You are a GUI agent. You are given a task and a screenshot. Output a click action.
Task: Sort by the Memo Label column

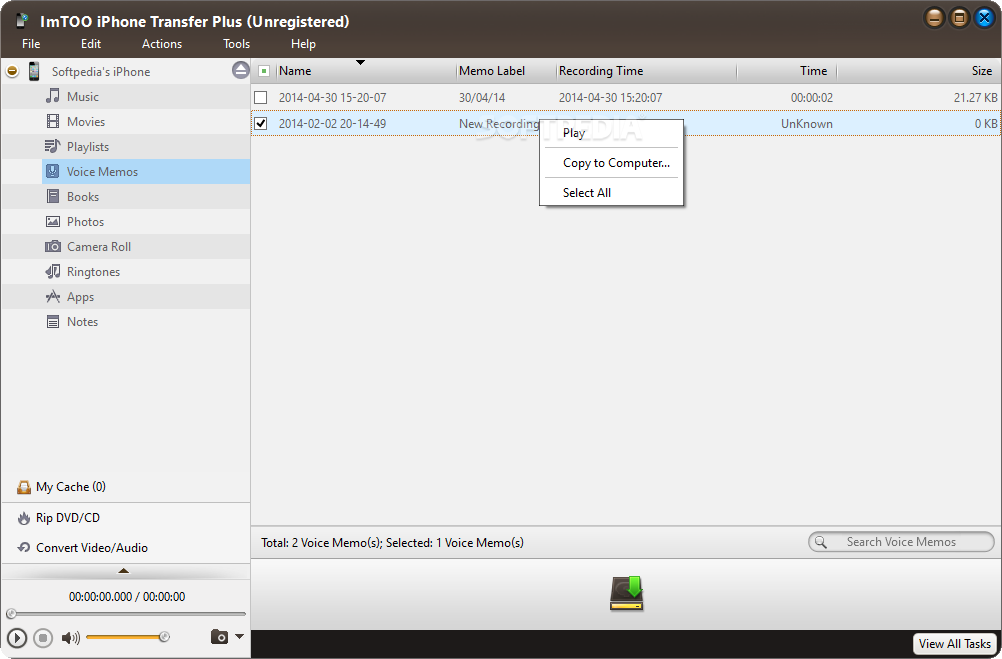tap(506, 71)
